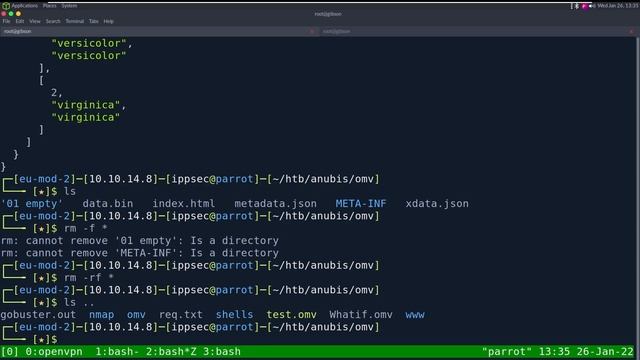Click the 'ls ..' command text
The image size is (640, 360).
click(x=79, y=302)
